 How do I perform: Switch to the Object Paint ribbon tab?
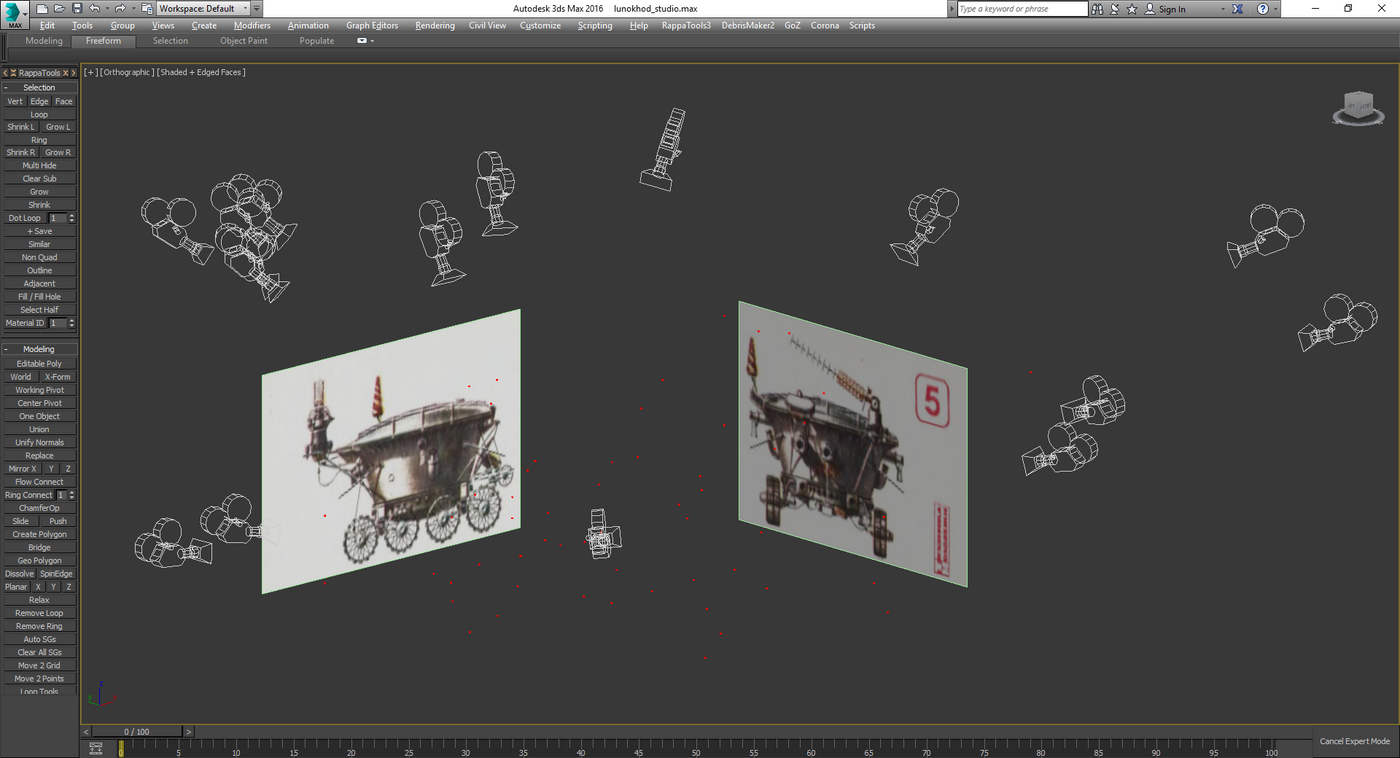pos(244,41)
